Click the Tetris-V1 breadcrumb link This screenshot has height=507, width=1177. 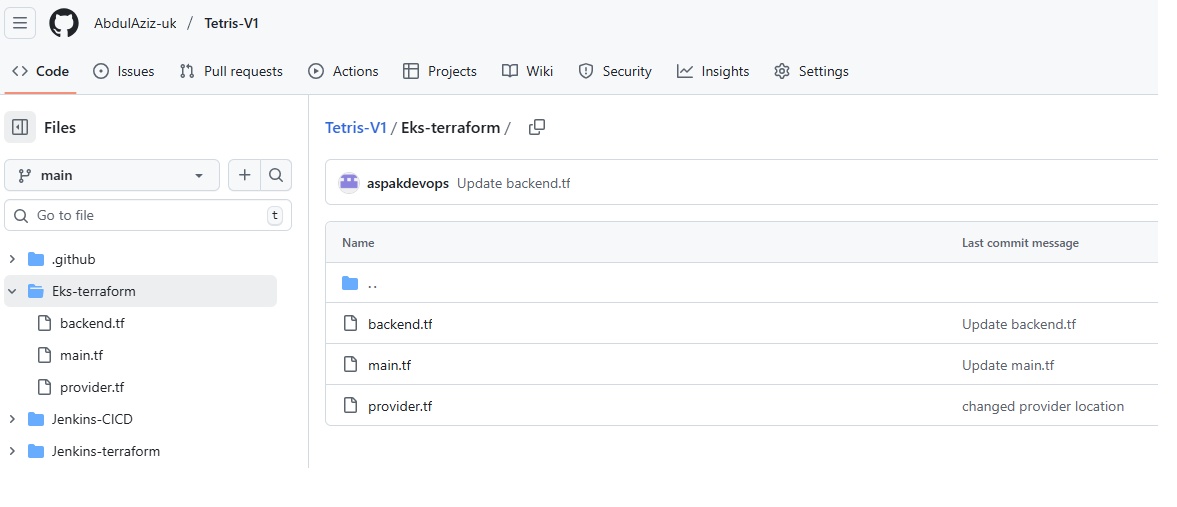tap(355, 127)
